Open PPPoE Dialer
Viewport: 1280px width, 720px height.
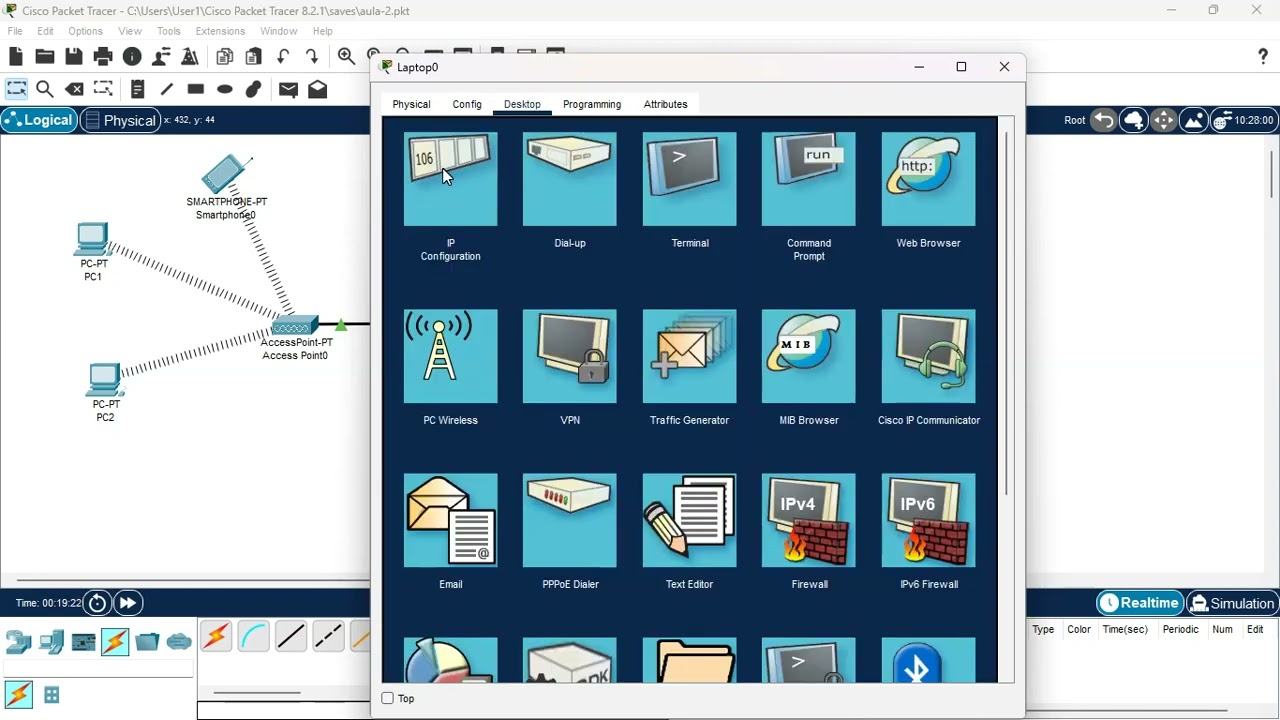tap(570, 521)
